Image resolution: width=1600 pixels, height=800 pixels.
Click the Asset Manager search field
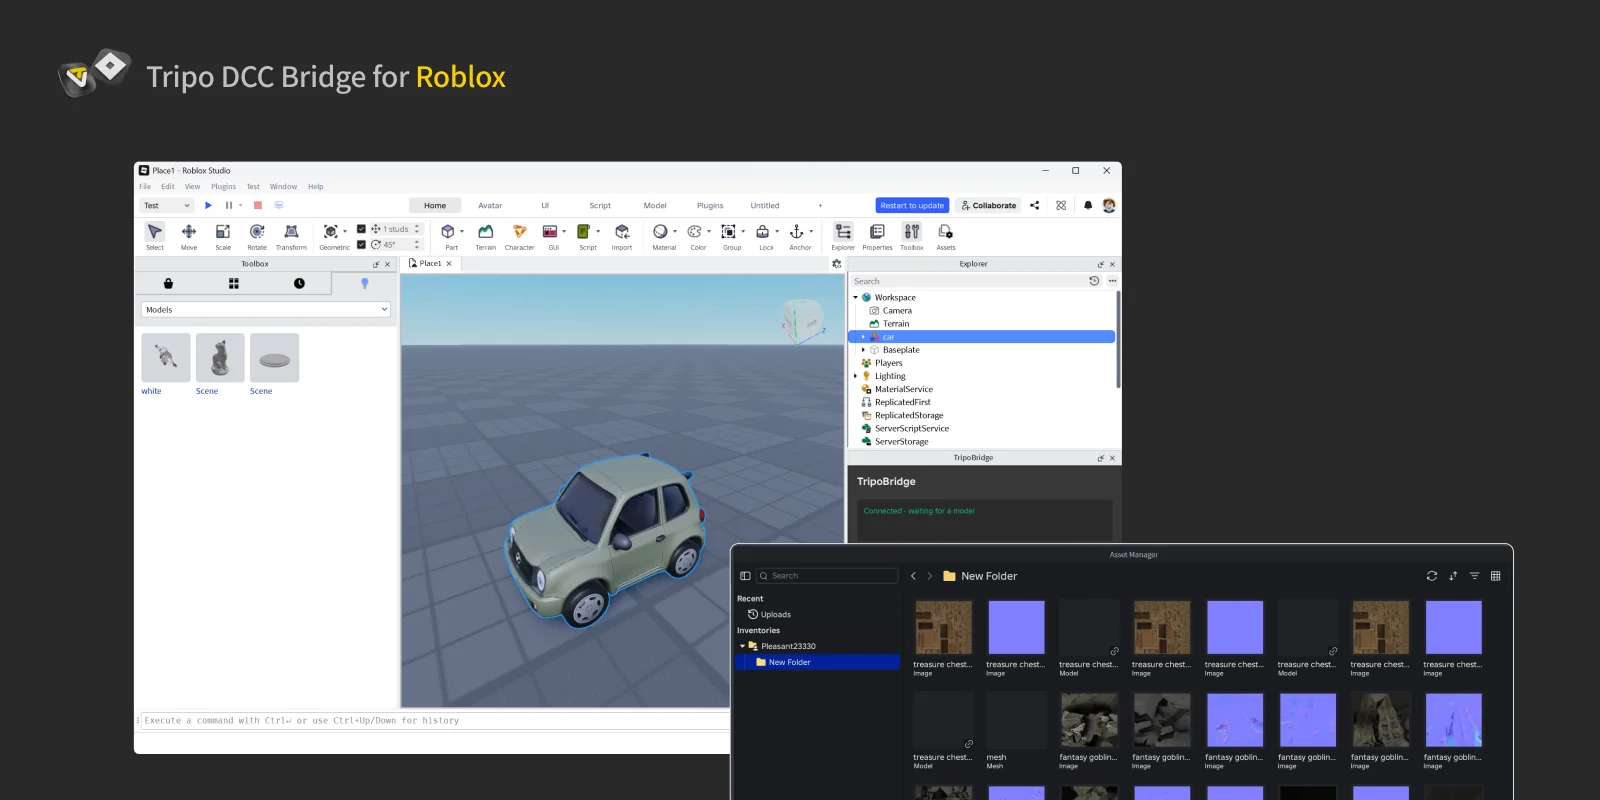[827, 576]
